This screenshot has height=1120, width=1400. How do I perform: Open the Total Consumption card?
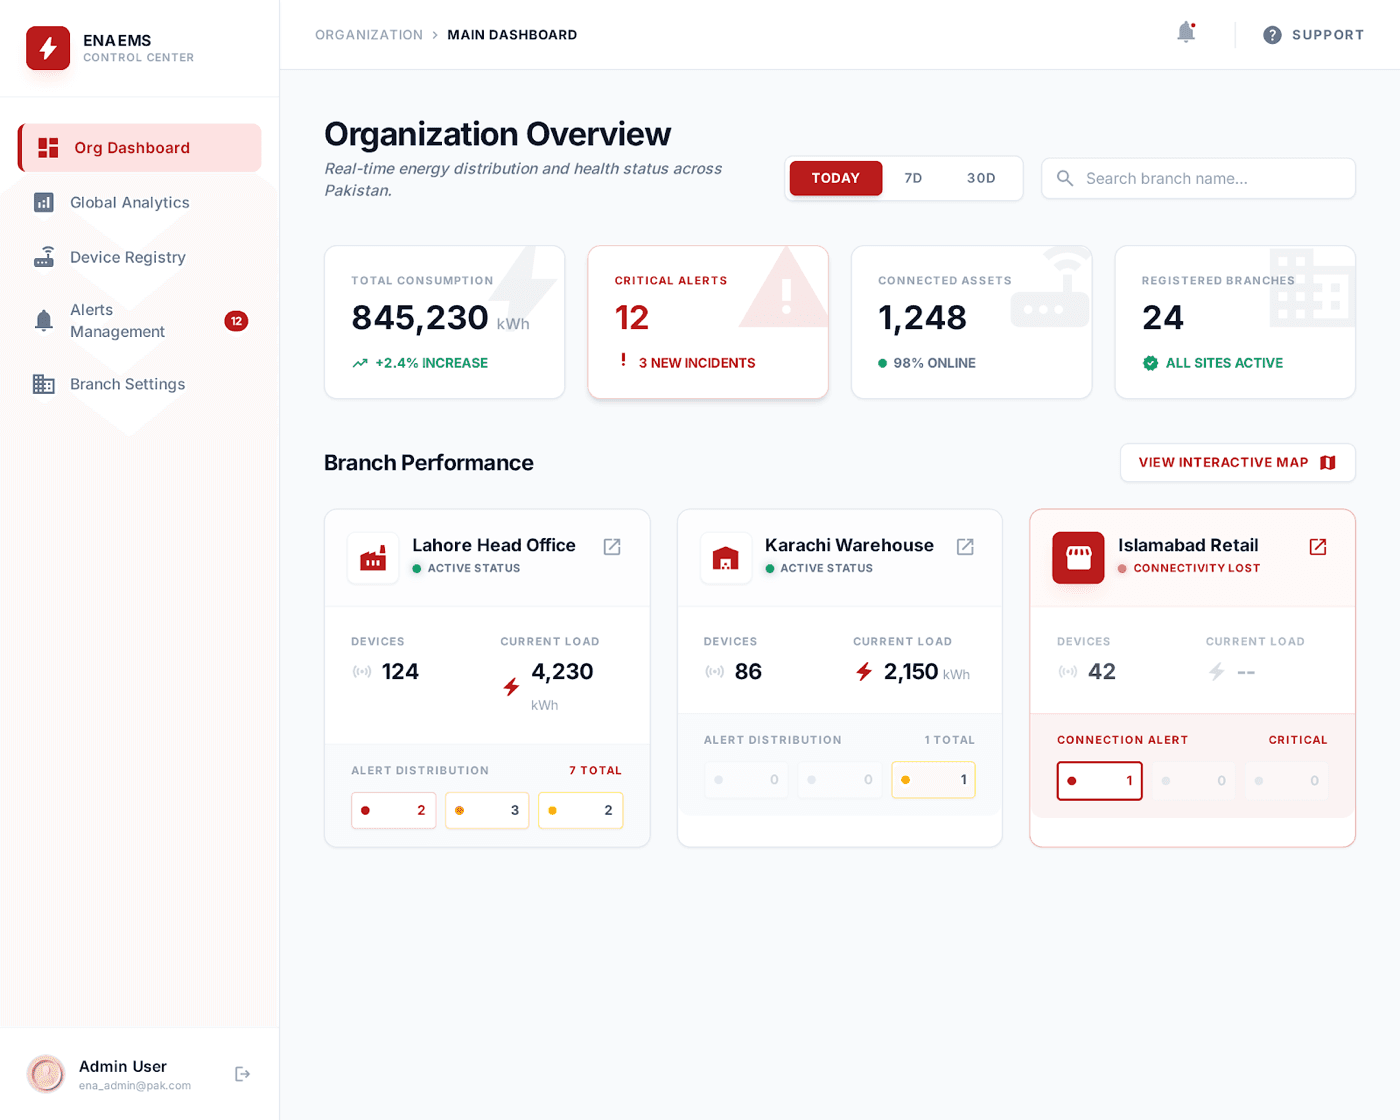445,322
